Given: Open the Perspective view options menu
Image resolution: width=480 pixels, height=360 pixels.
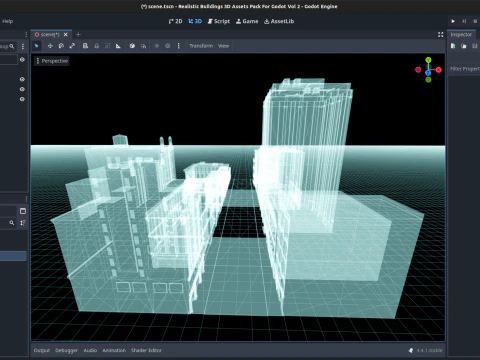Looking at the screenshot, I should [x=52, y=61].
